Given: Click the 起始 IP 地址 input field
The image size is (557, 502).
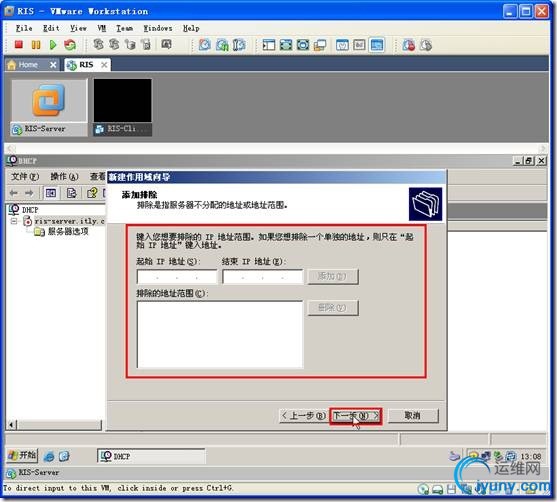Looking at the screenshot, I should pyautogui.click(x=177, y=277).
